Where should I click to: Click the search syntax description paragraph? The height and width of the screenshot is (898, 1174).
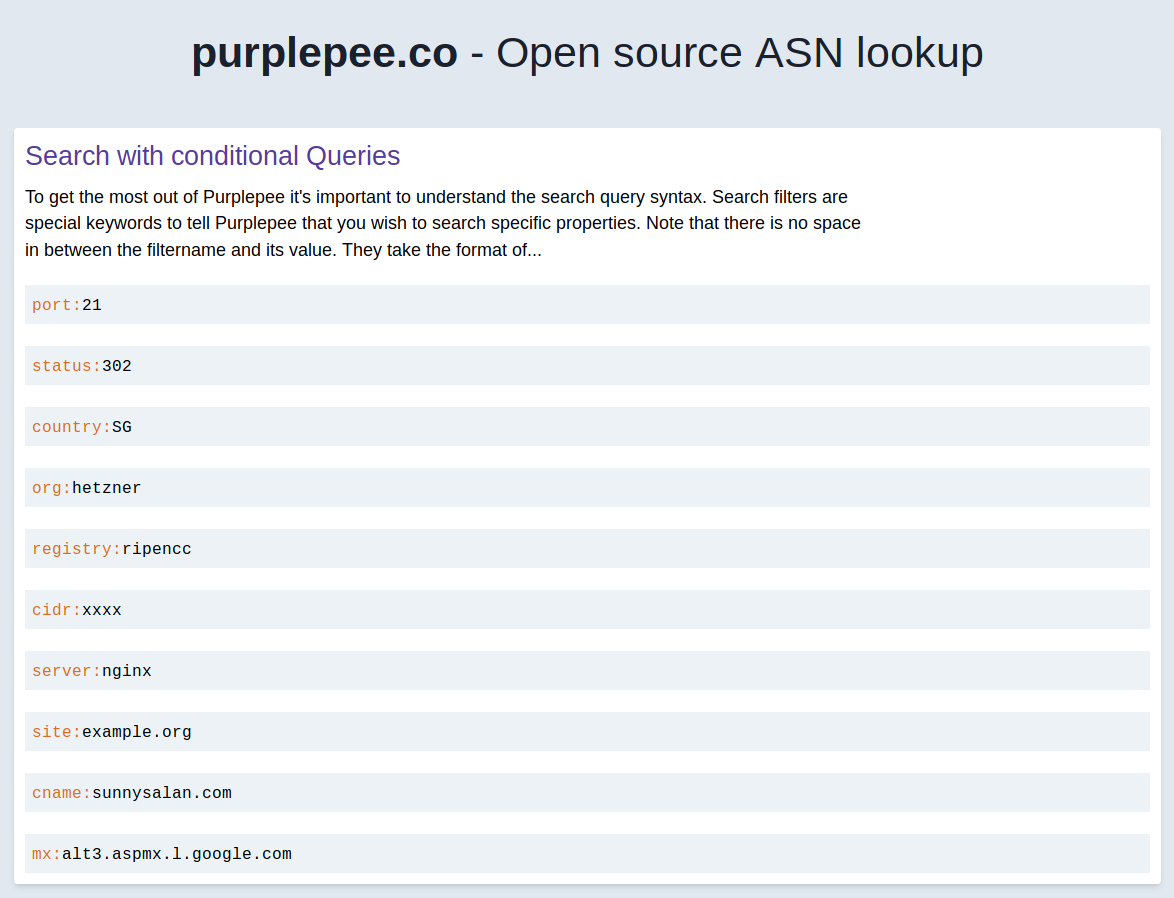(x=442, y=223)
